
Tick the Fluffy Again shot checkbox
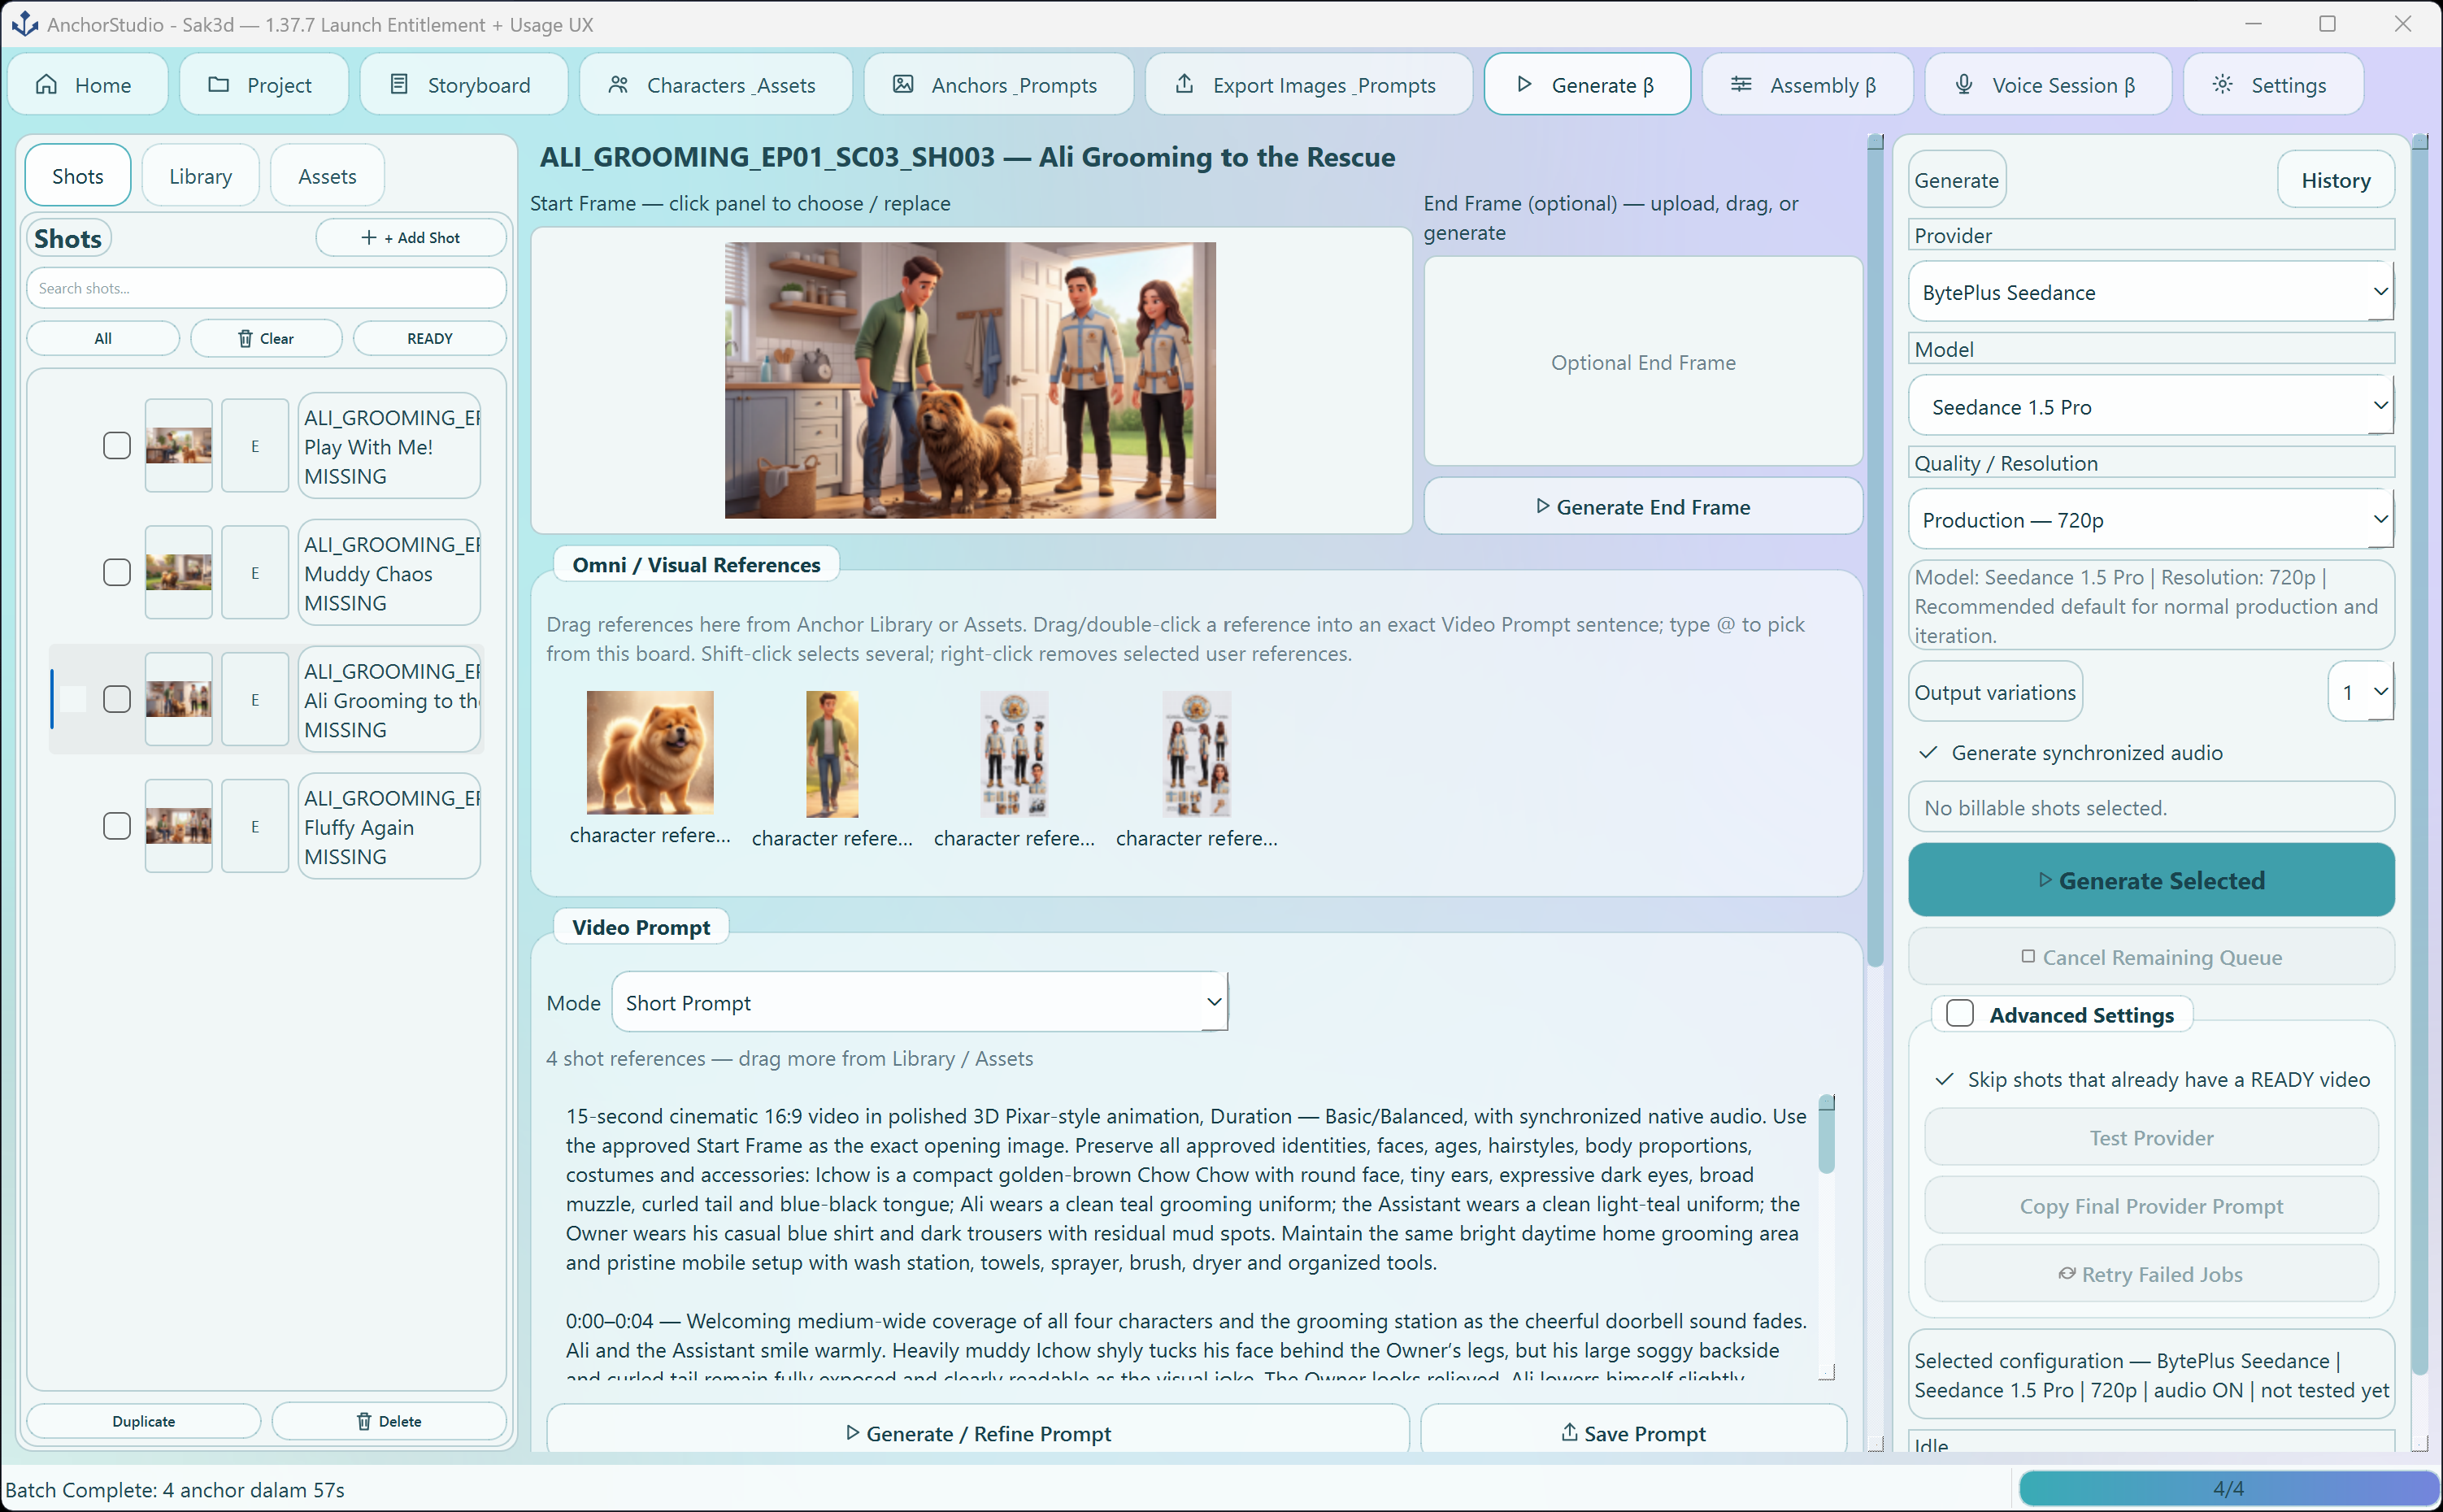click(117, 827)
